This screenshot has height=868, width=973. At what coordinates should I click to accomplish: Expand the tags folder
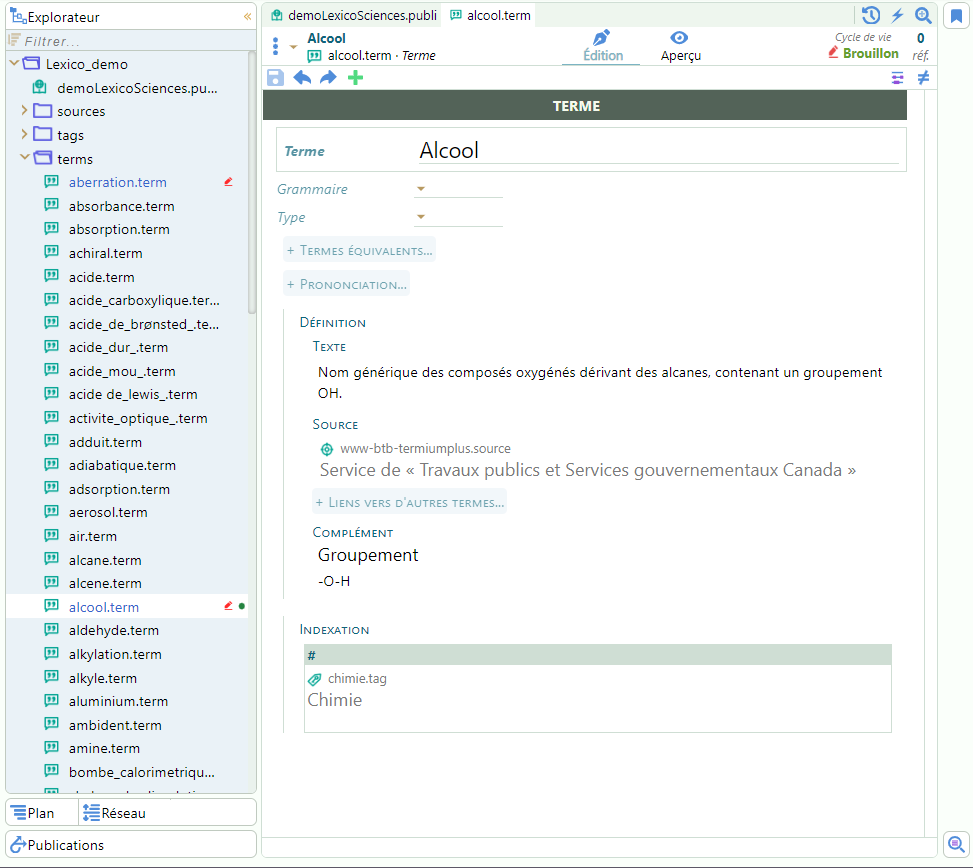[25, 134]
